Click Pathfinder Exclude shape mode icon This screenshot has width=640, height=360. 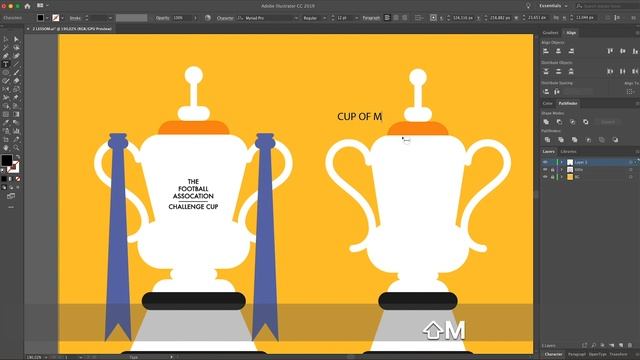tap(586, 122)
